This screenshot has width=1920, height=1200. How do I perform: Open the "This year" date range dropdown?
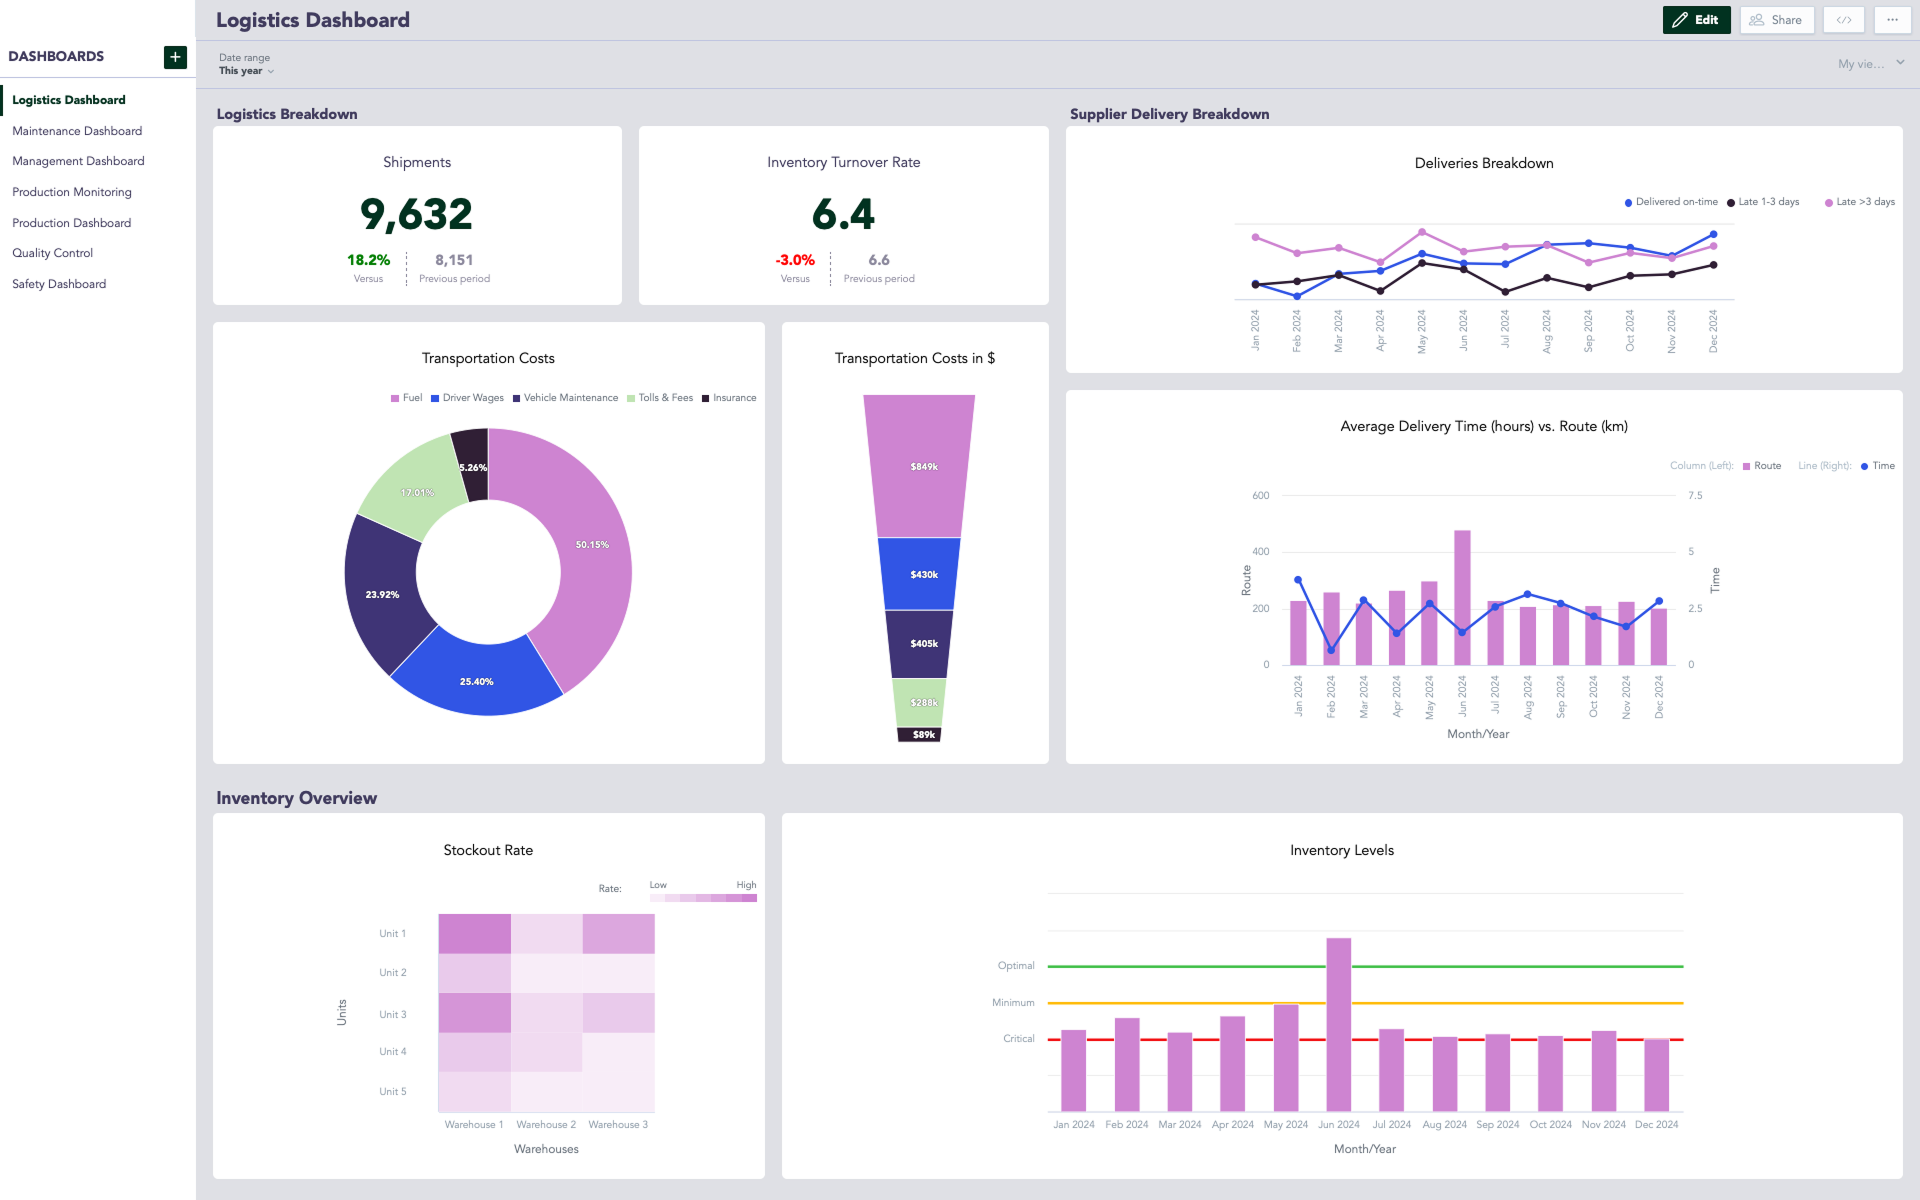pos(243,70)
